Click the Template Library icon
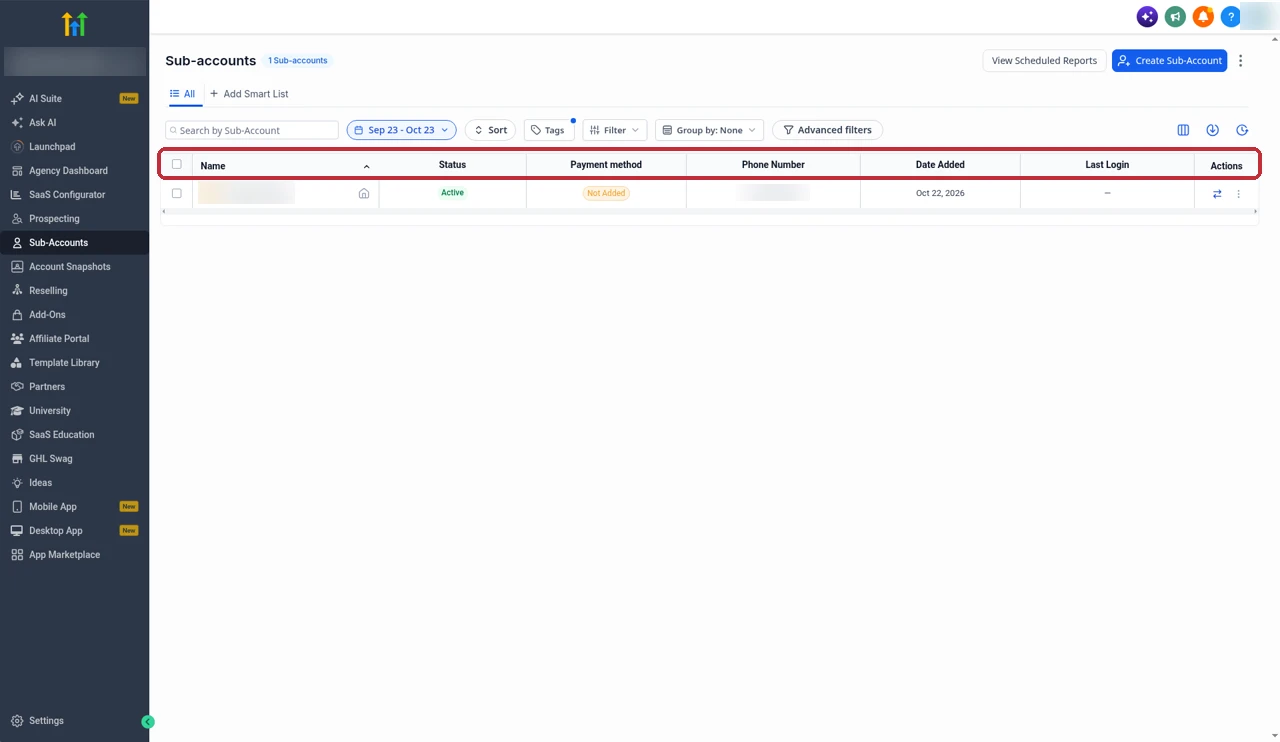This screenshot has height=742, width=1280. coord(17,363)
